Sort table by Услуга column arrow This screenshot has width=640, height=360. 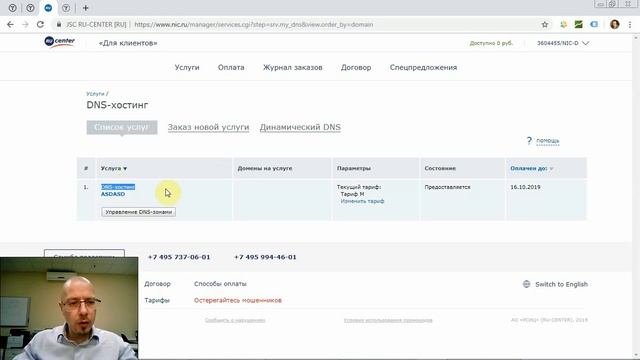pyautogui.click(x=125, y=169)
